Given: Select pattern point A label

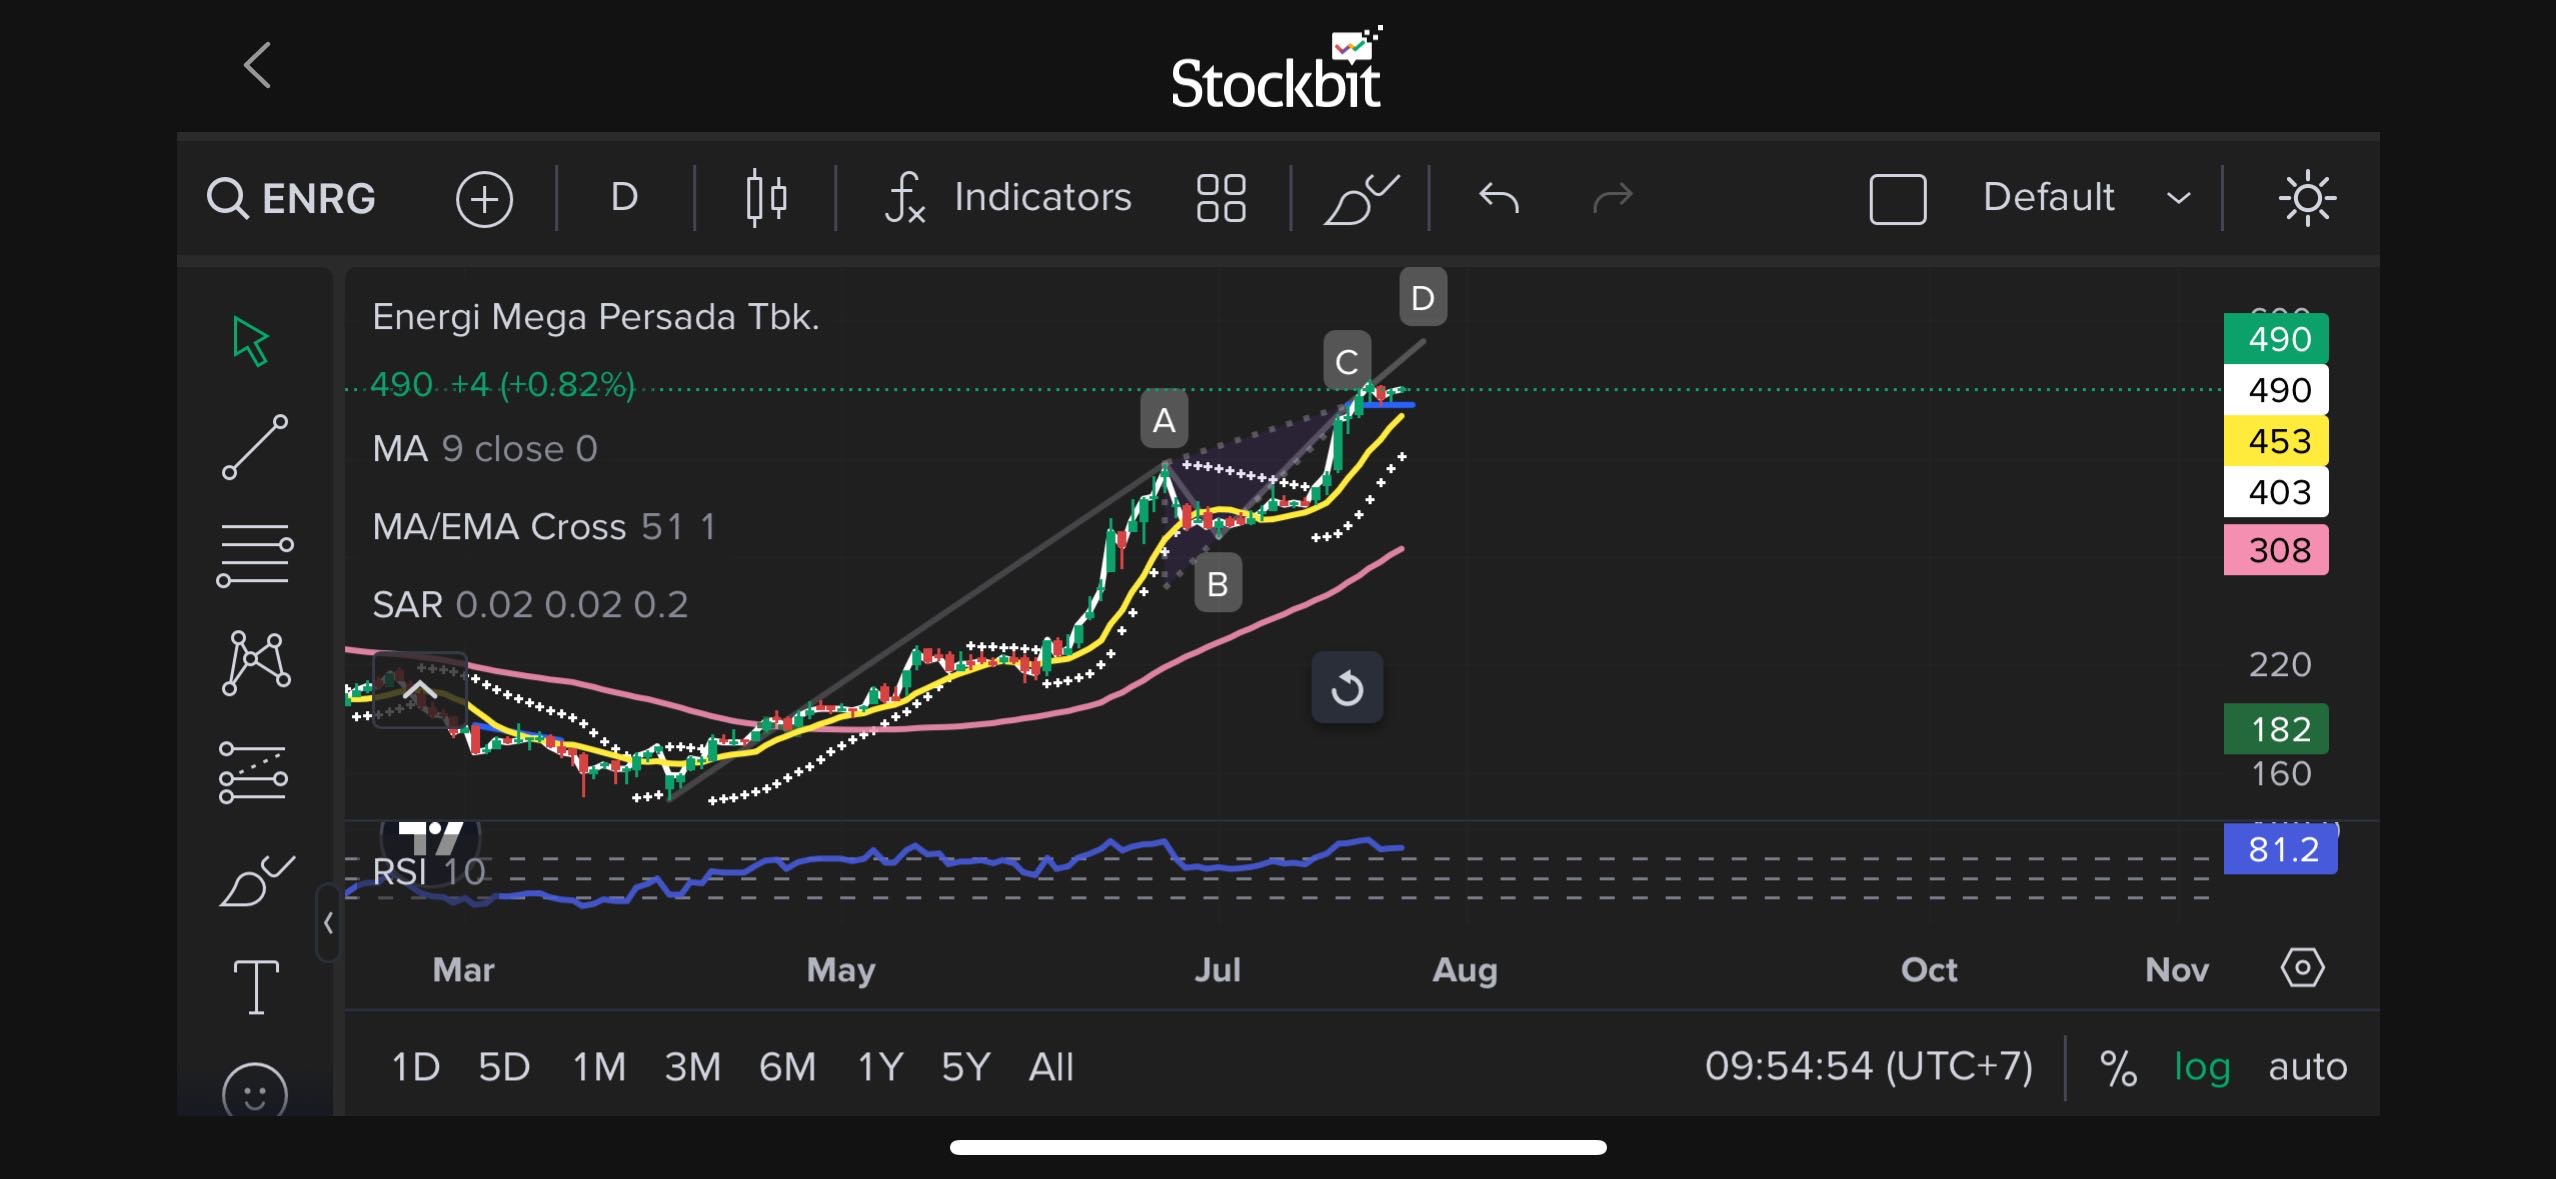Looking at the screenshot, I should click(x=1163, y=419).
